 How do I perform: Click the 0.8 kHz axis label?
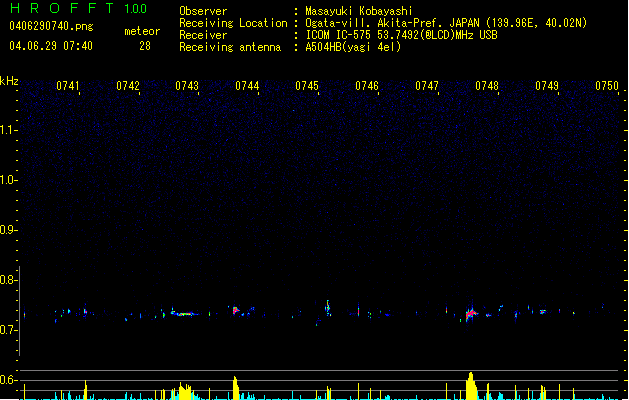tap(8, 280)
